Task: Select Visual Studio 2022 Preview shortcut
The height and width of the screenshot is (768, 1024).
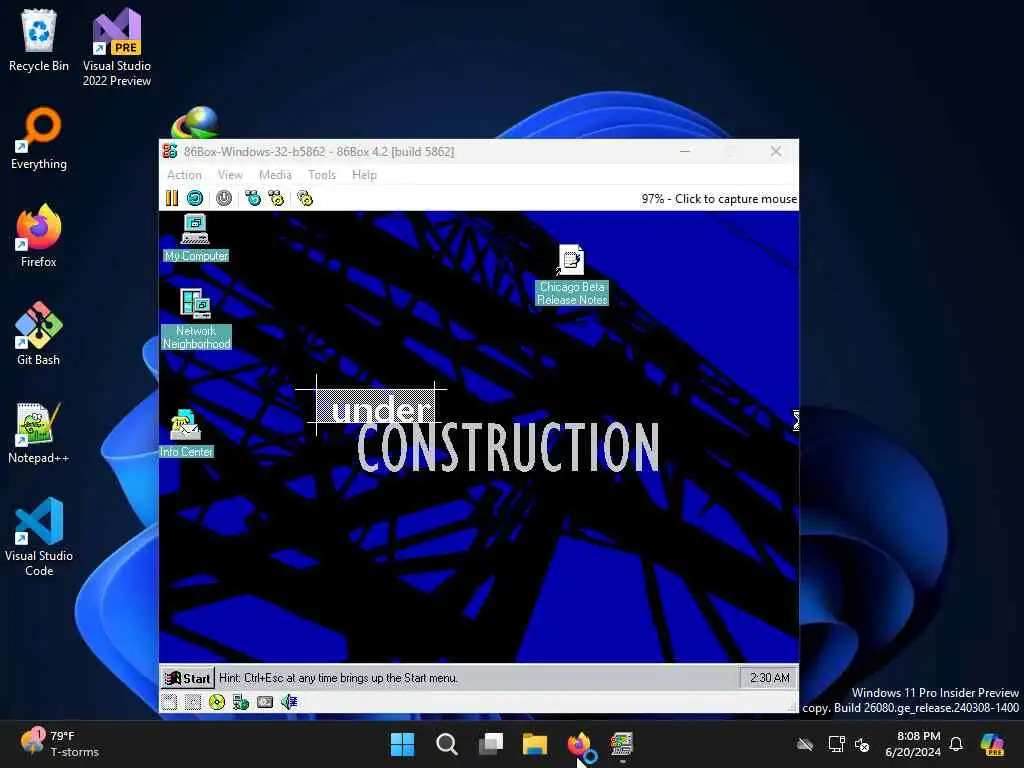Action: 117,47
